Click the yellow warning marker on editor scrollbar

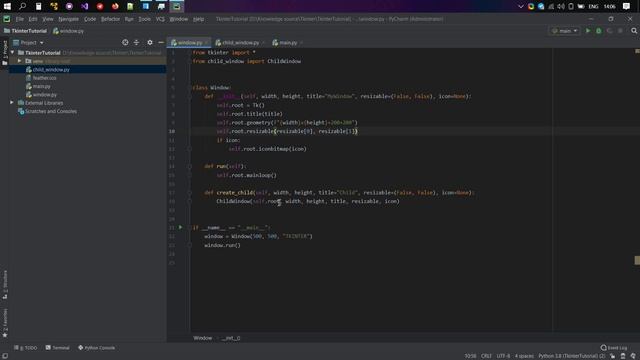[x=637, y=260]
